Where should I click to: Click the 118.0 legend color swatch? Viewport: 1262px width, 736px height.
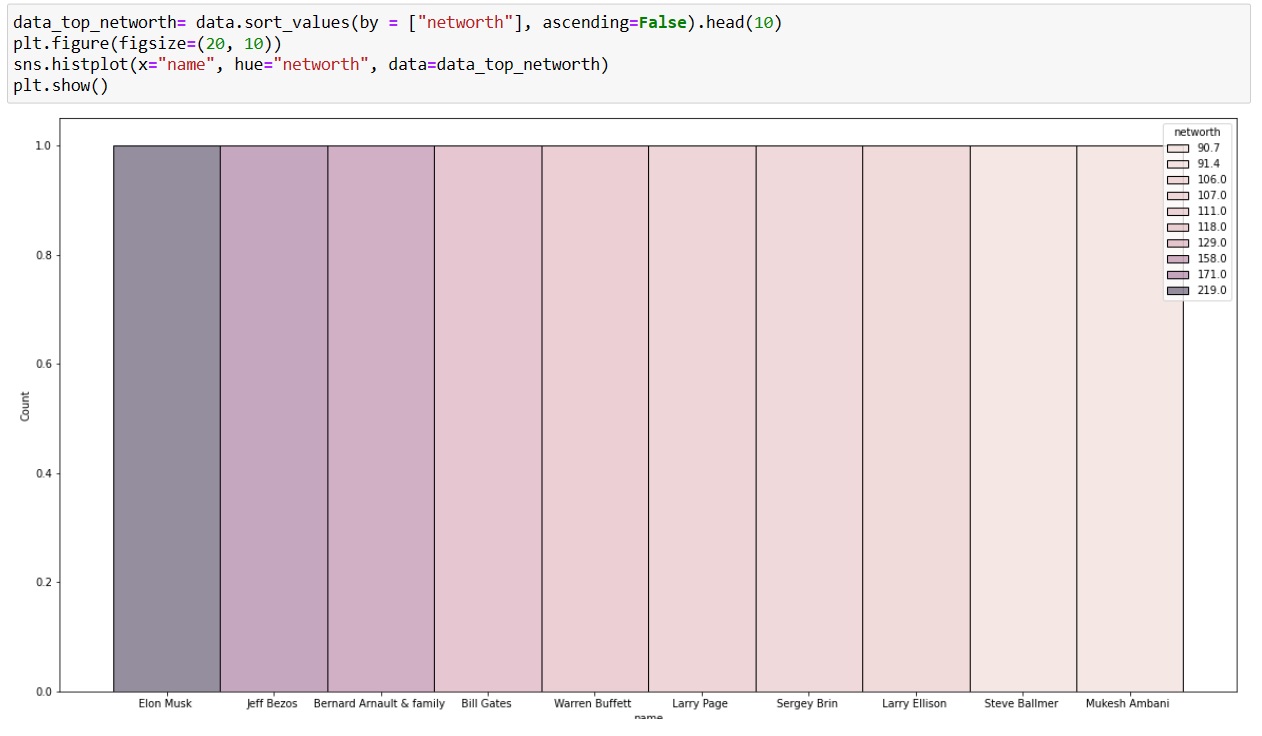tap(1178, 227)
